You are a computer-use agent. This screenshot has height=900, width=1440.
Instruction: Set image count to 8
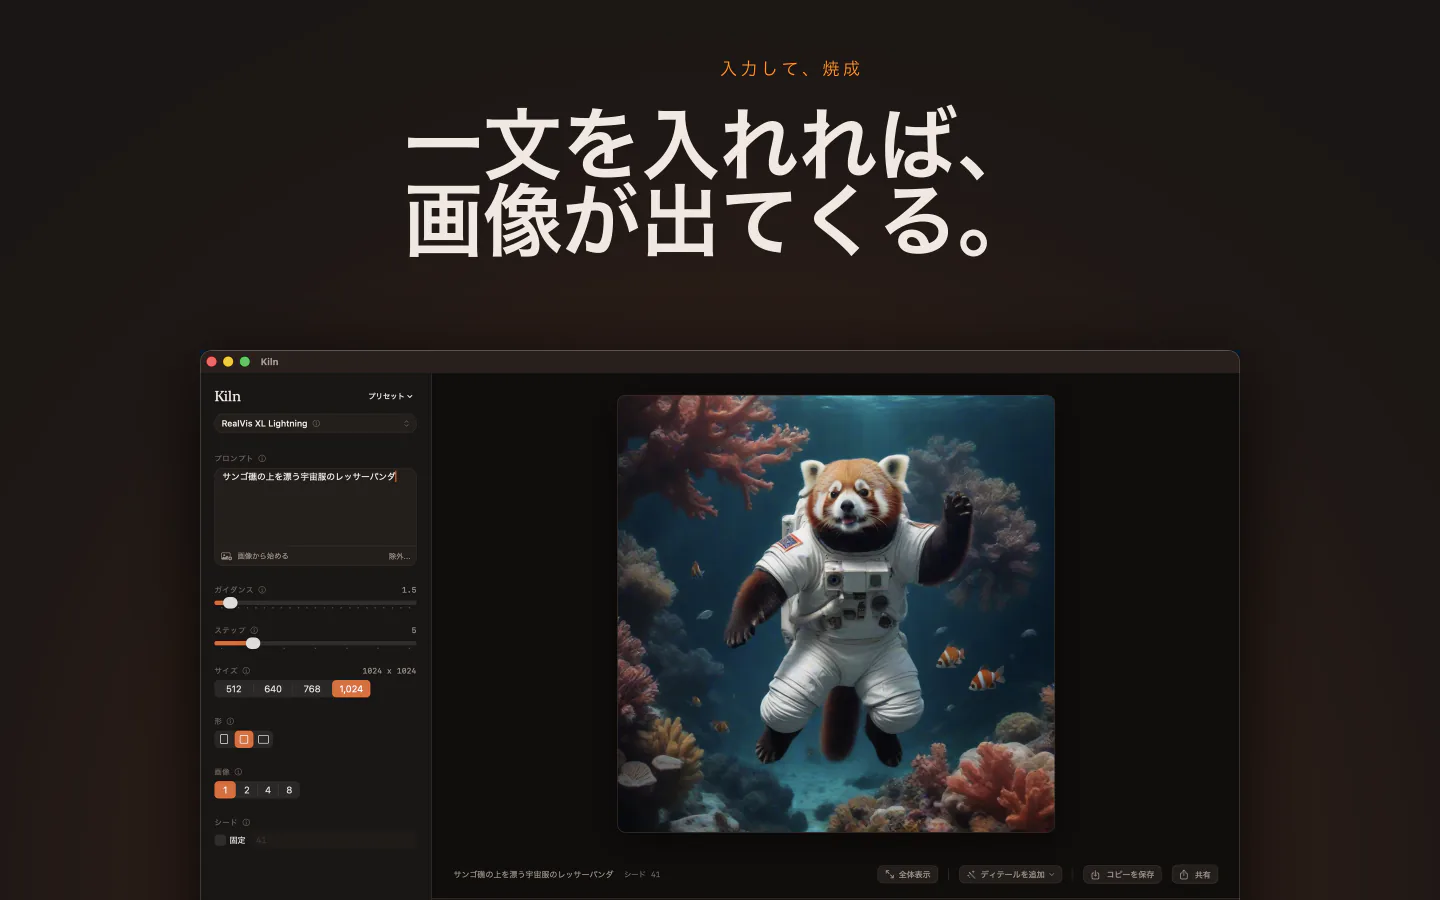289,790
